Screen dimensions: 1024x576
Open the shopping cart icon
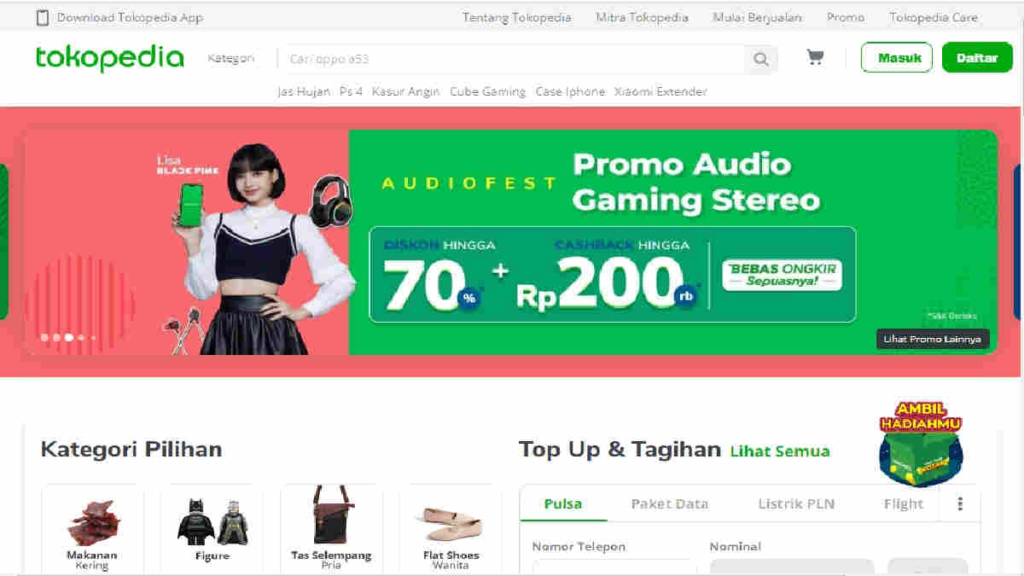(815, 57)
